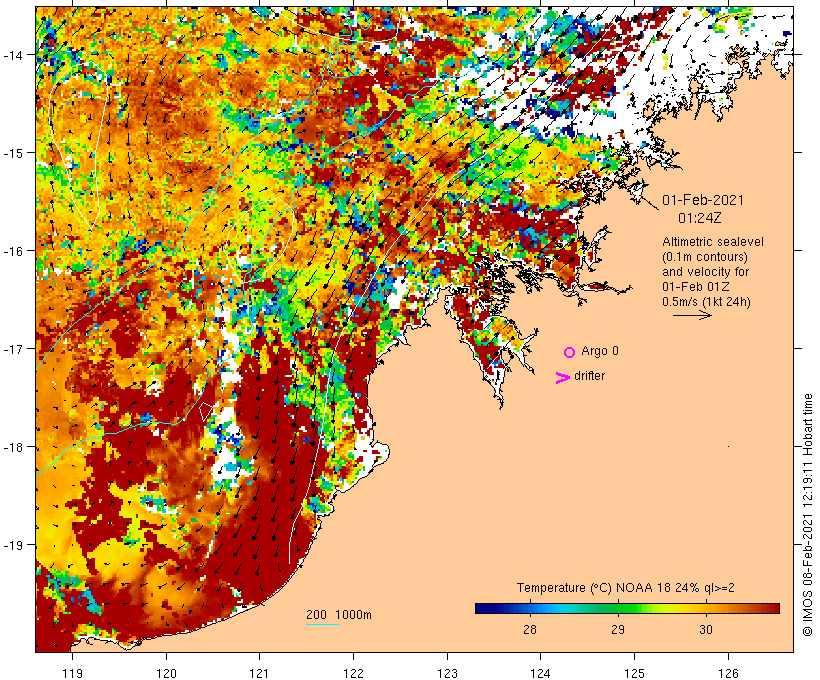Click the 0.5m/s velocity scale arrow
Image resolution: width=820 pixels, height=680 pixels.
click(x=692, y=315)
